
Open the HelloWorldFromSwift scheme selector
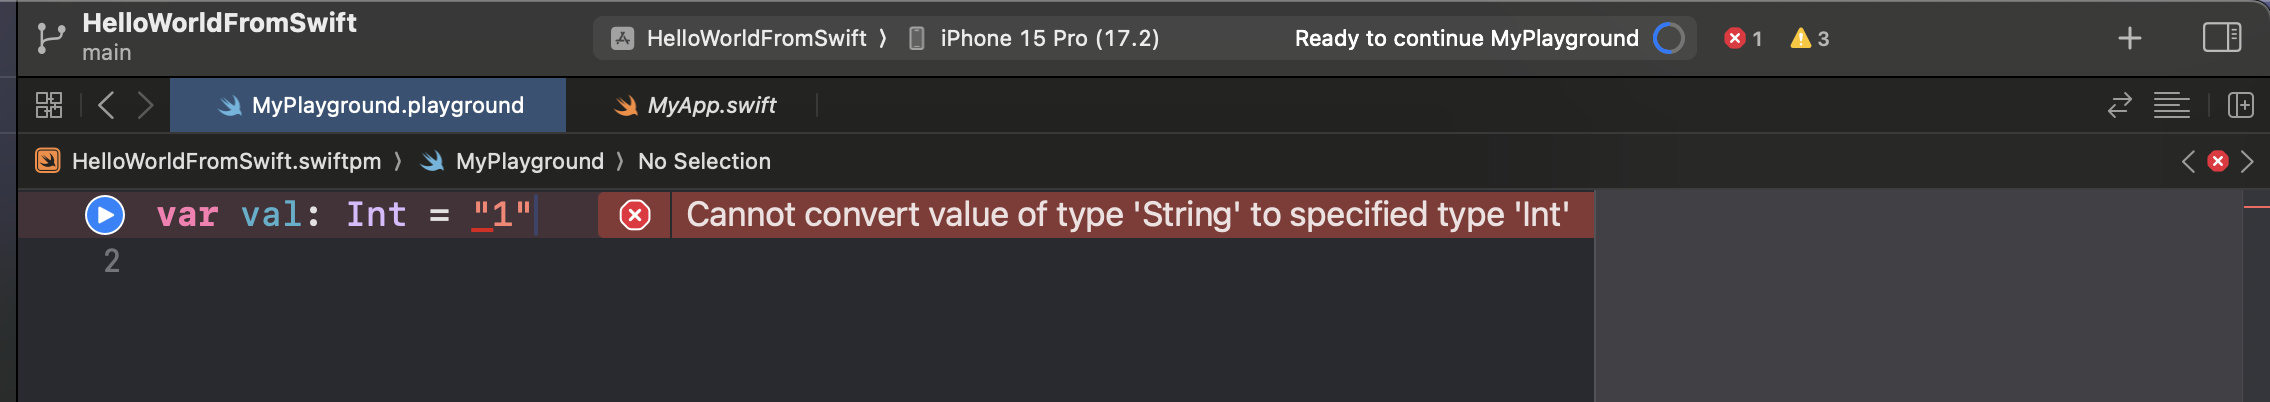click(755, 38)
